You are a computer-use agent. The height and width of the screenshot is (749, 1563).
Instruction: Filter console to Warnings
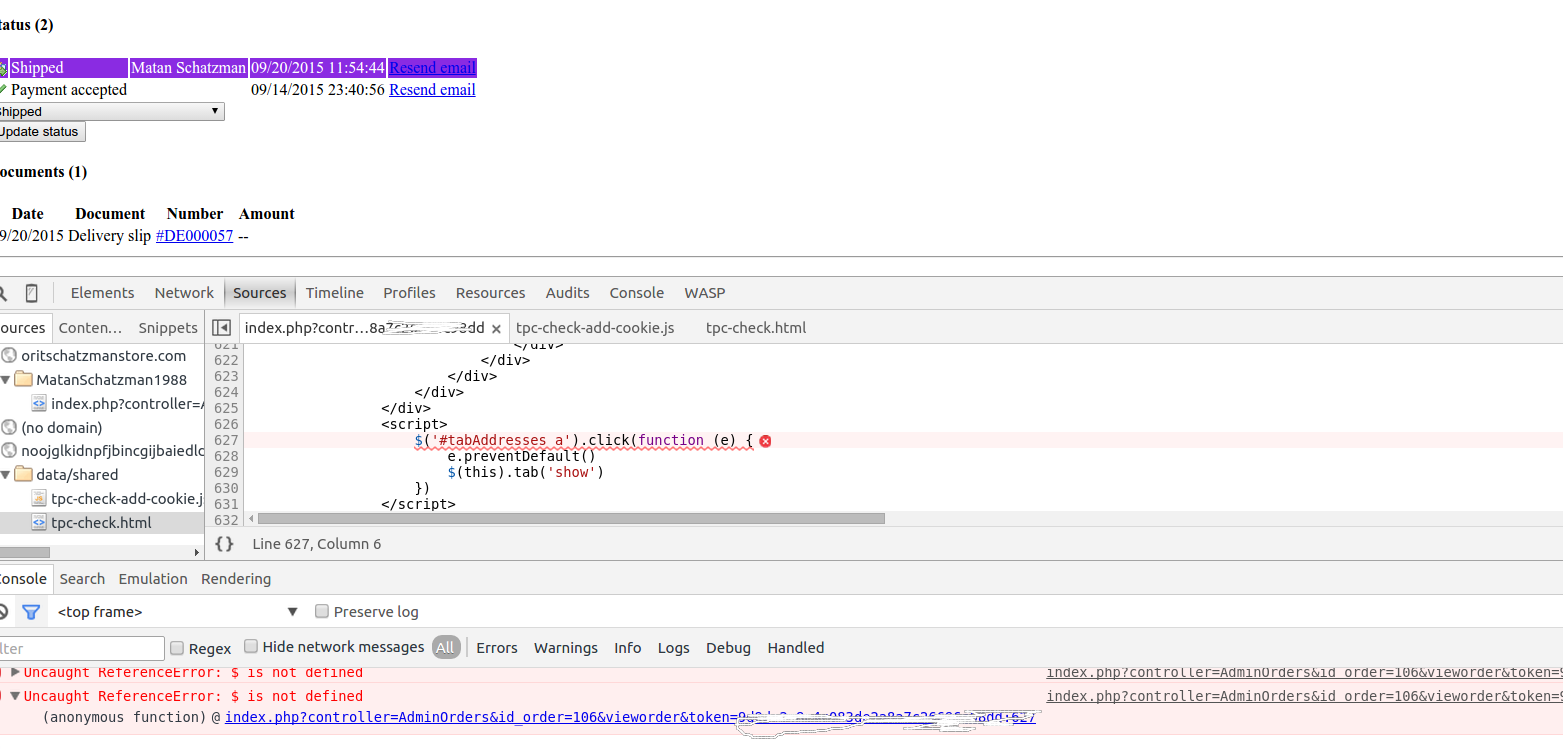[566, 648]
